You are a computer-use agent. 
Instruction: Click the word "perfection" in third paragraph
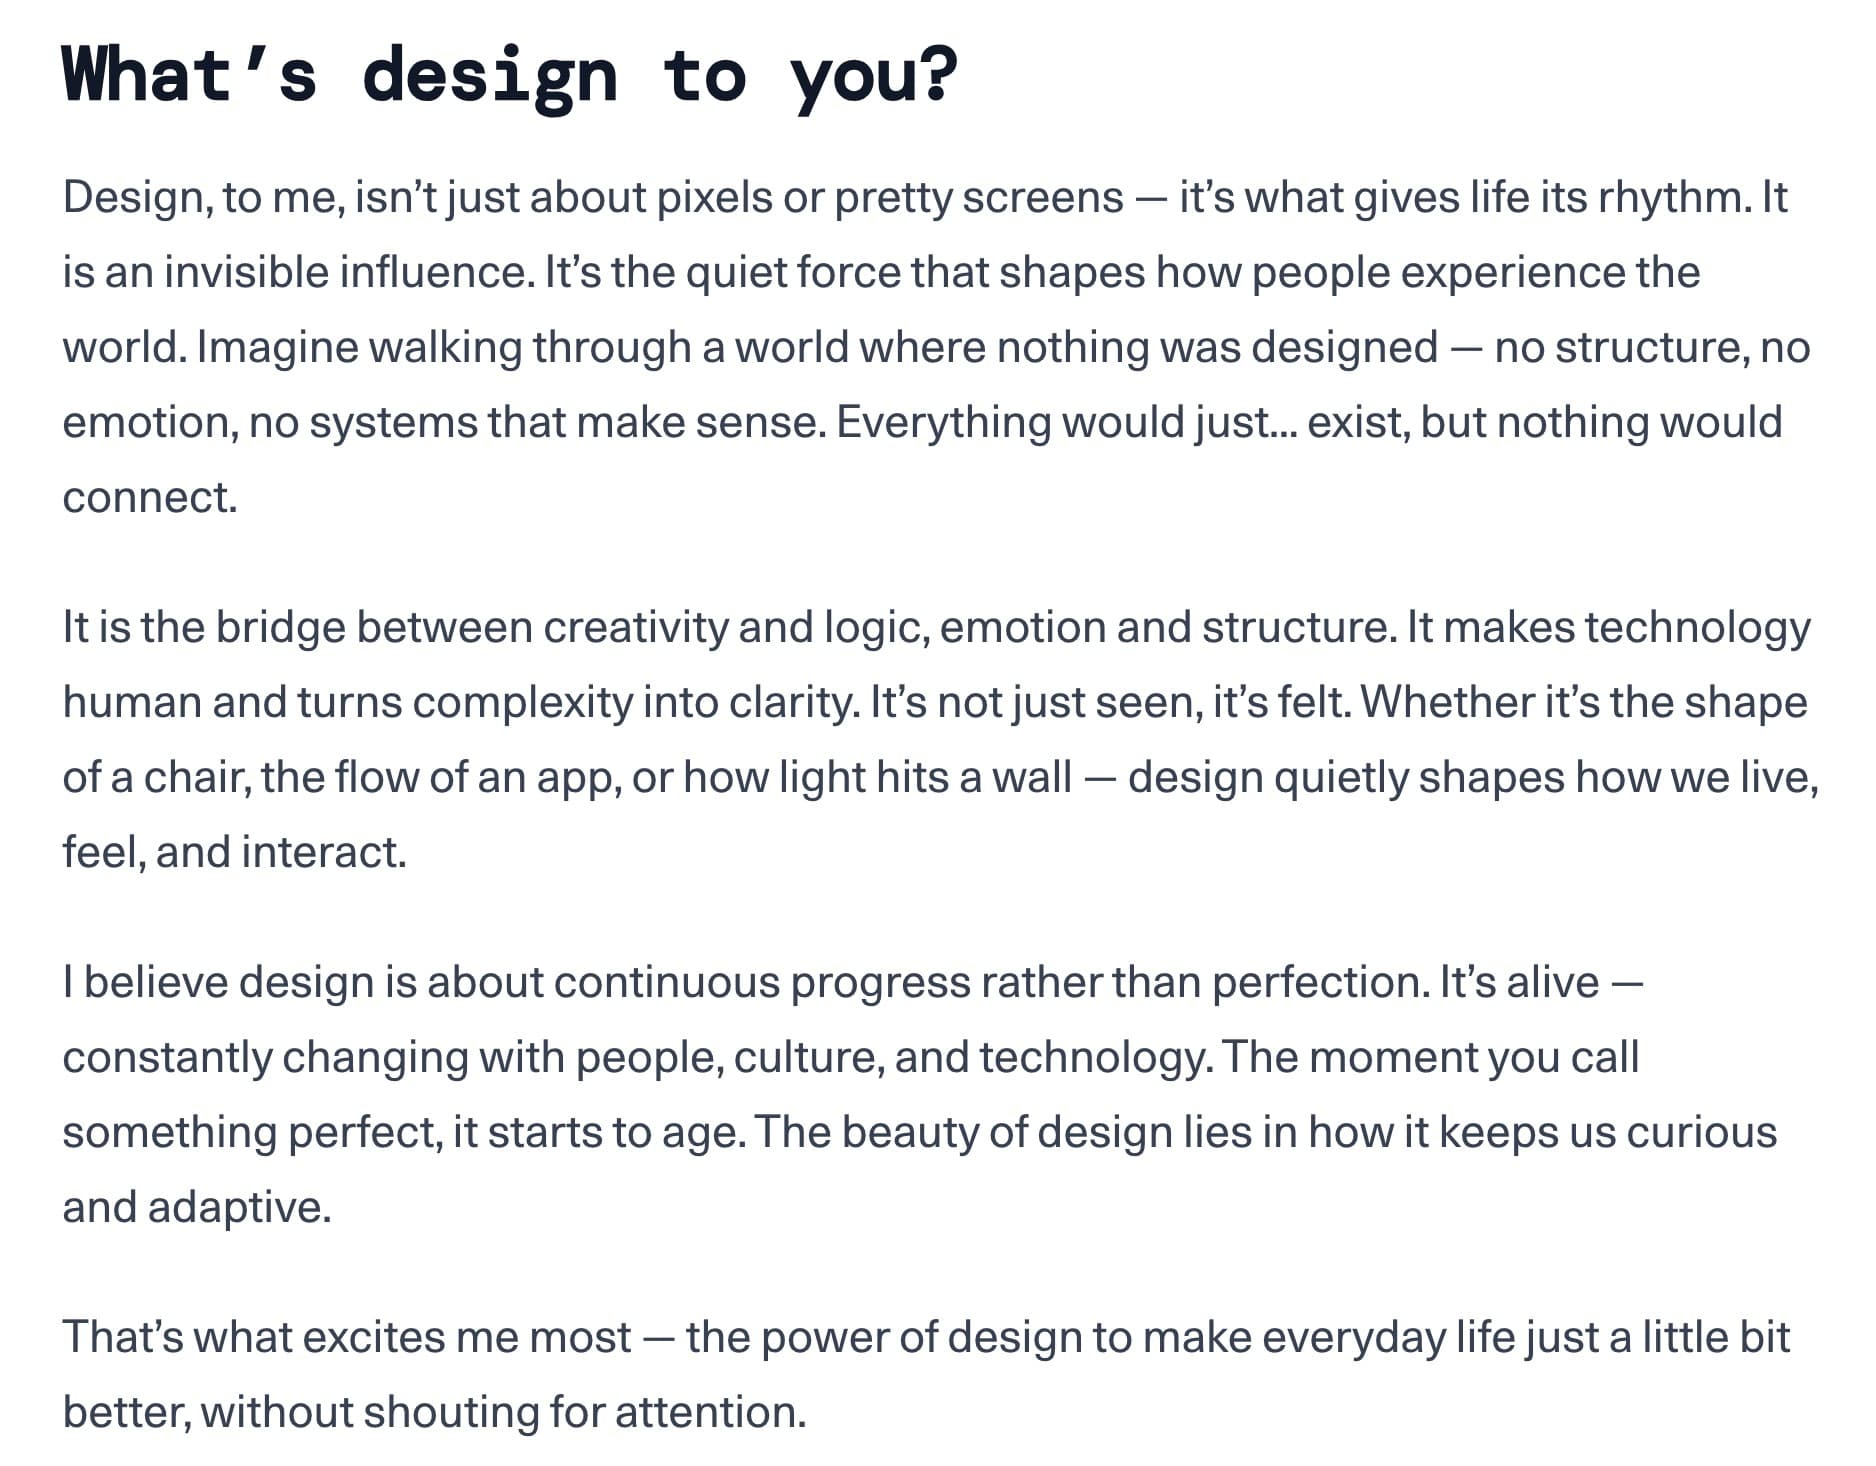[x=1318, y=983]
